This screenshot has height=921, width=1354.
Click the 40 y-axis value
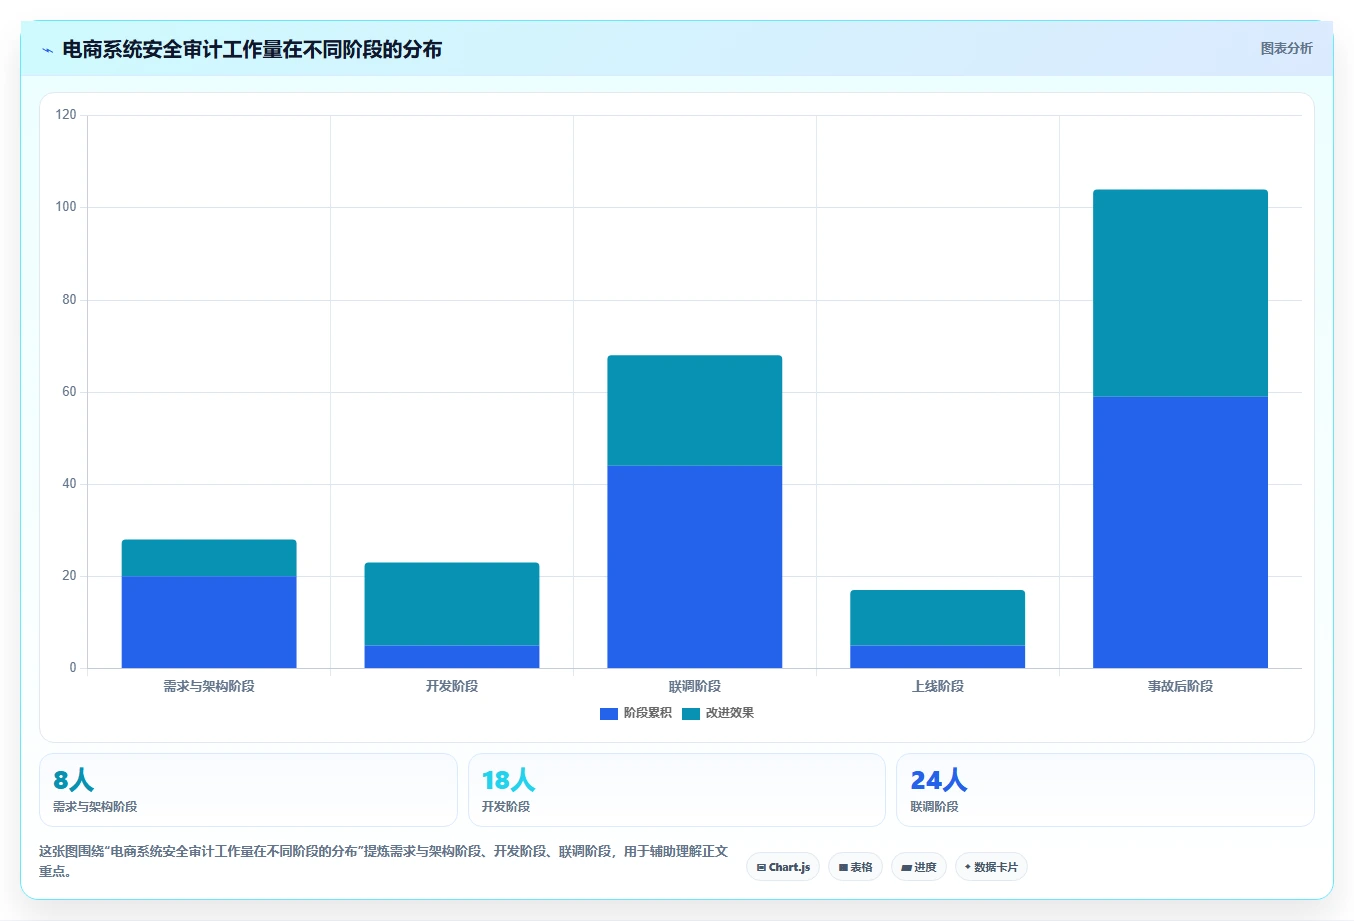click(x=69, y=484)
